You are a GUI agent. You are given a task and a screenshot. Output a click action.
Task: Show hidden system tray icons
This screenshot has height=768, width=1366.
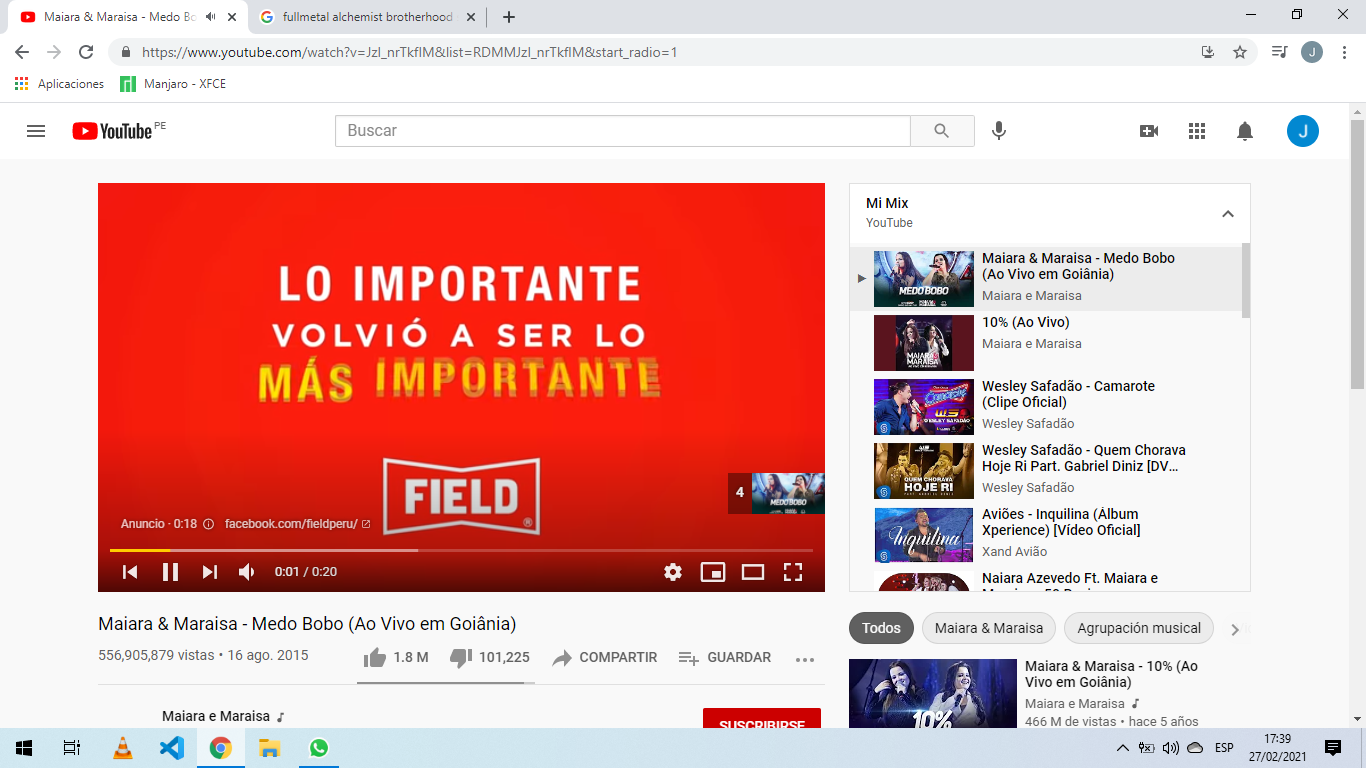(1123, 748)
